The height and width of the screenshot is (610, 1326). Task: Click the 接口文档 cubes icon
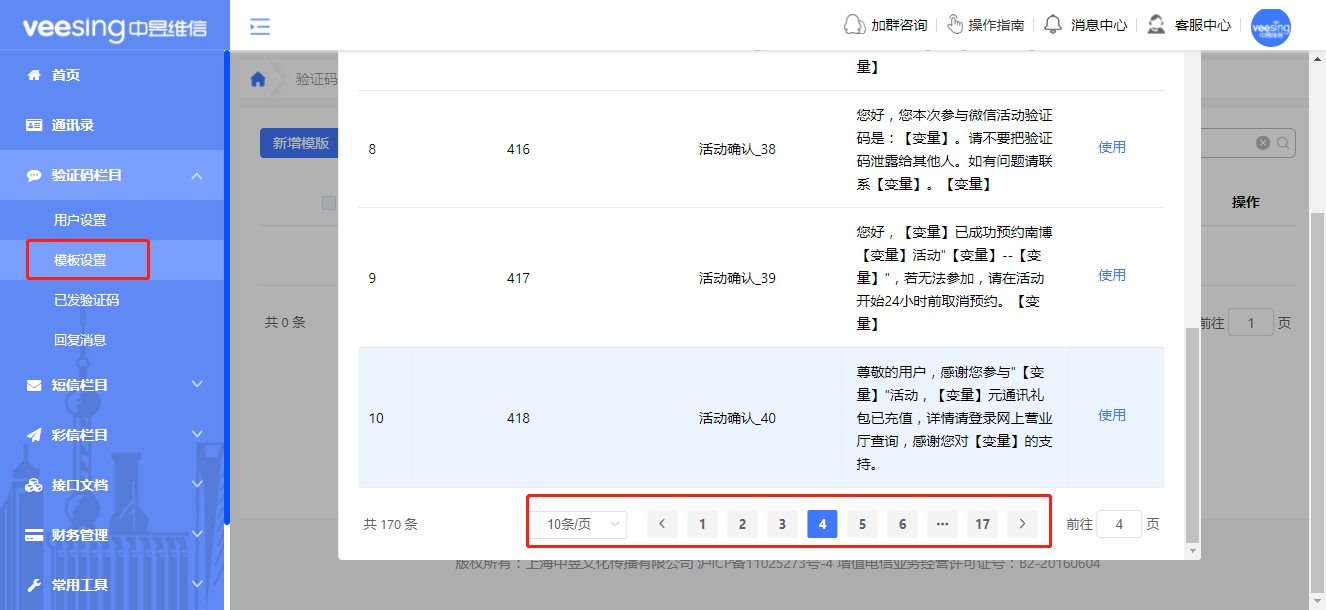(34, 485)
